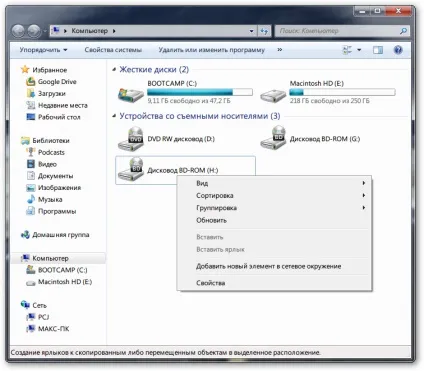Choose Добавить новый элемент в сетевое окружение
Screen dimensions: 424x371
coord(274,266)
